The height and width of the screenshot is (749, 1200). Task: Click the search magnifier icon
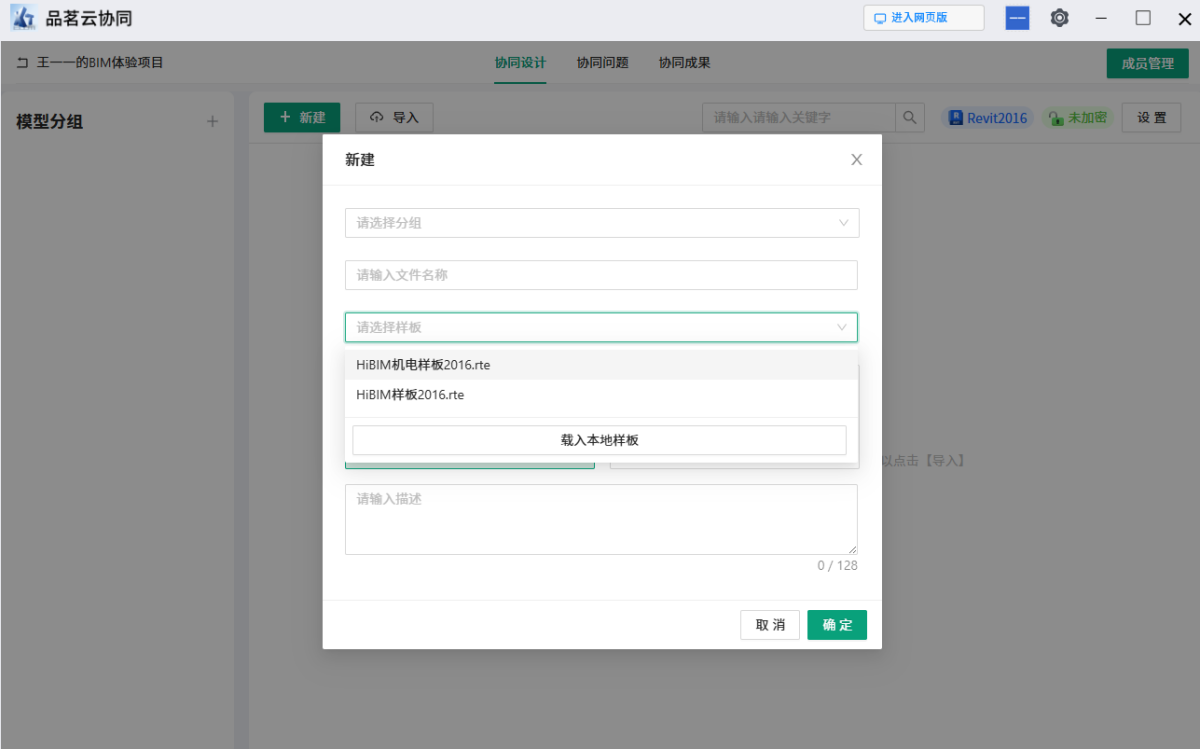tap(909, 118)
